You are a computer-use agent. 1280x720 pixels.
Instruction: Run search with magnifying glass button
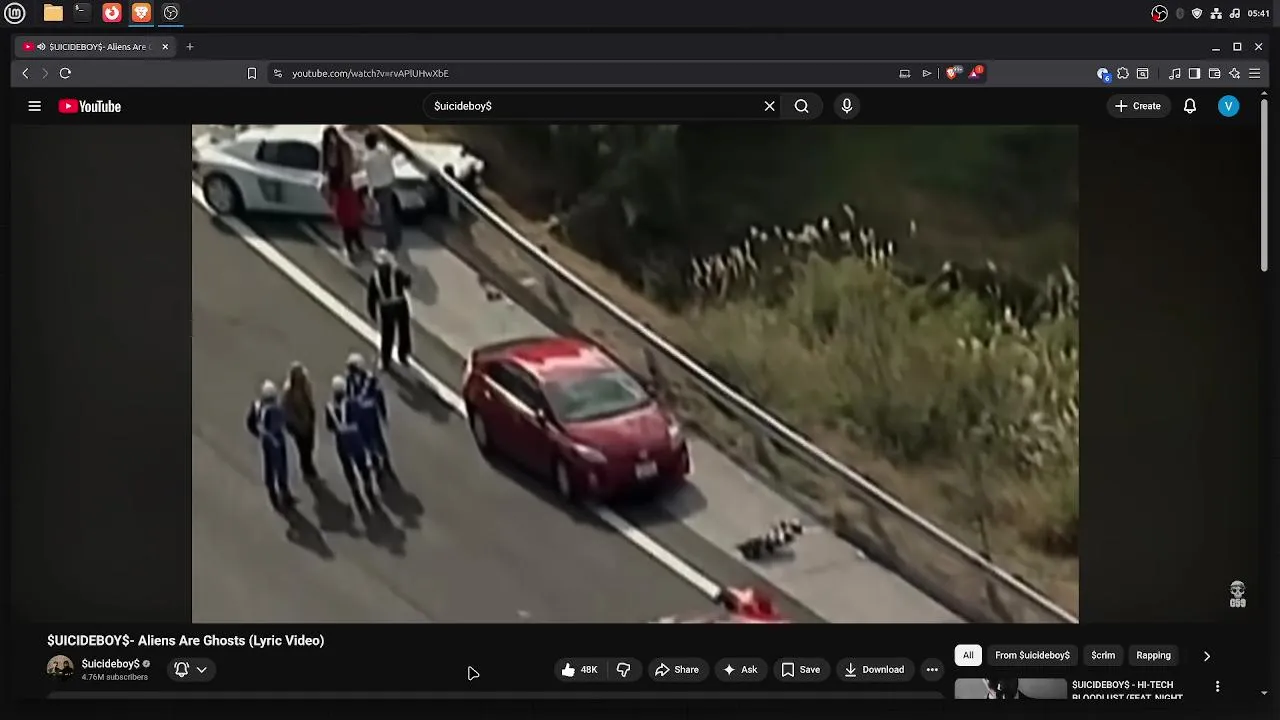[801, 106]
